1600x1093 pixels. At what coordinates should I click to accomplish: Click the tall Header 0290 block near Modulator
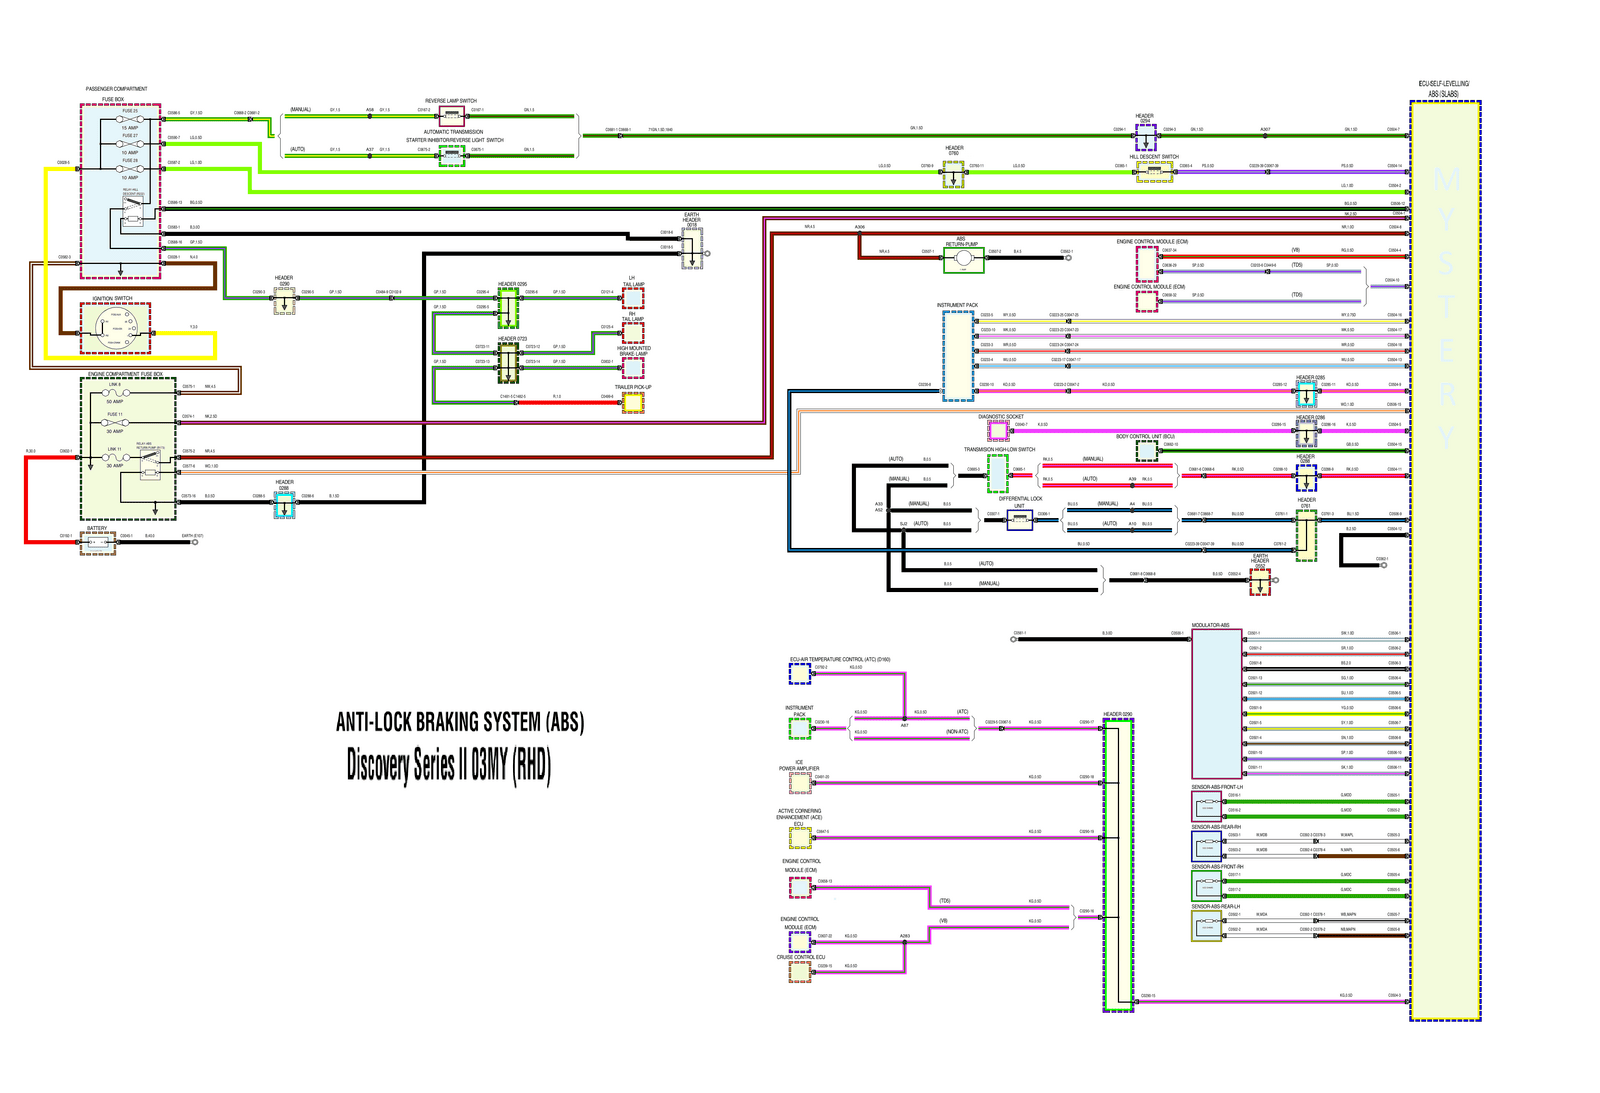tap(1118, 865)
